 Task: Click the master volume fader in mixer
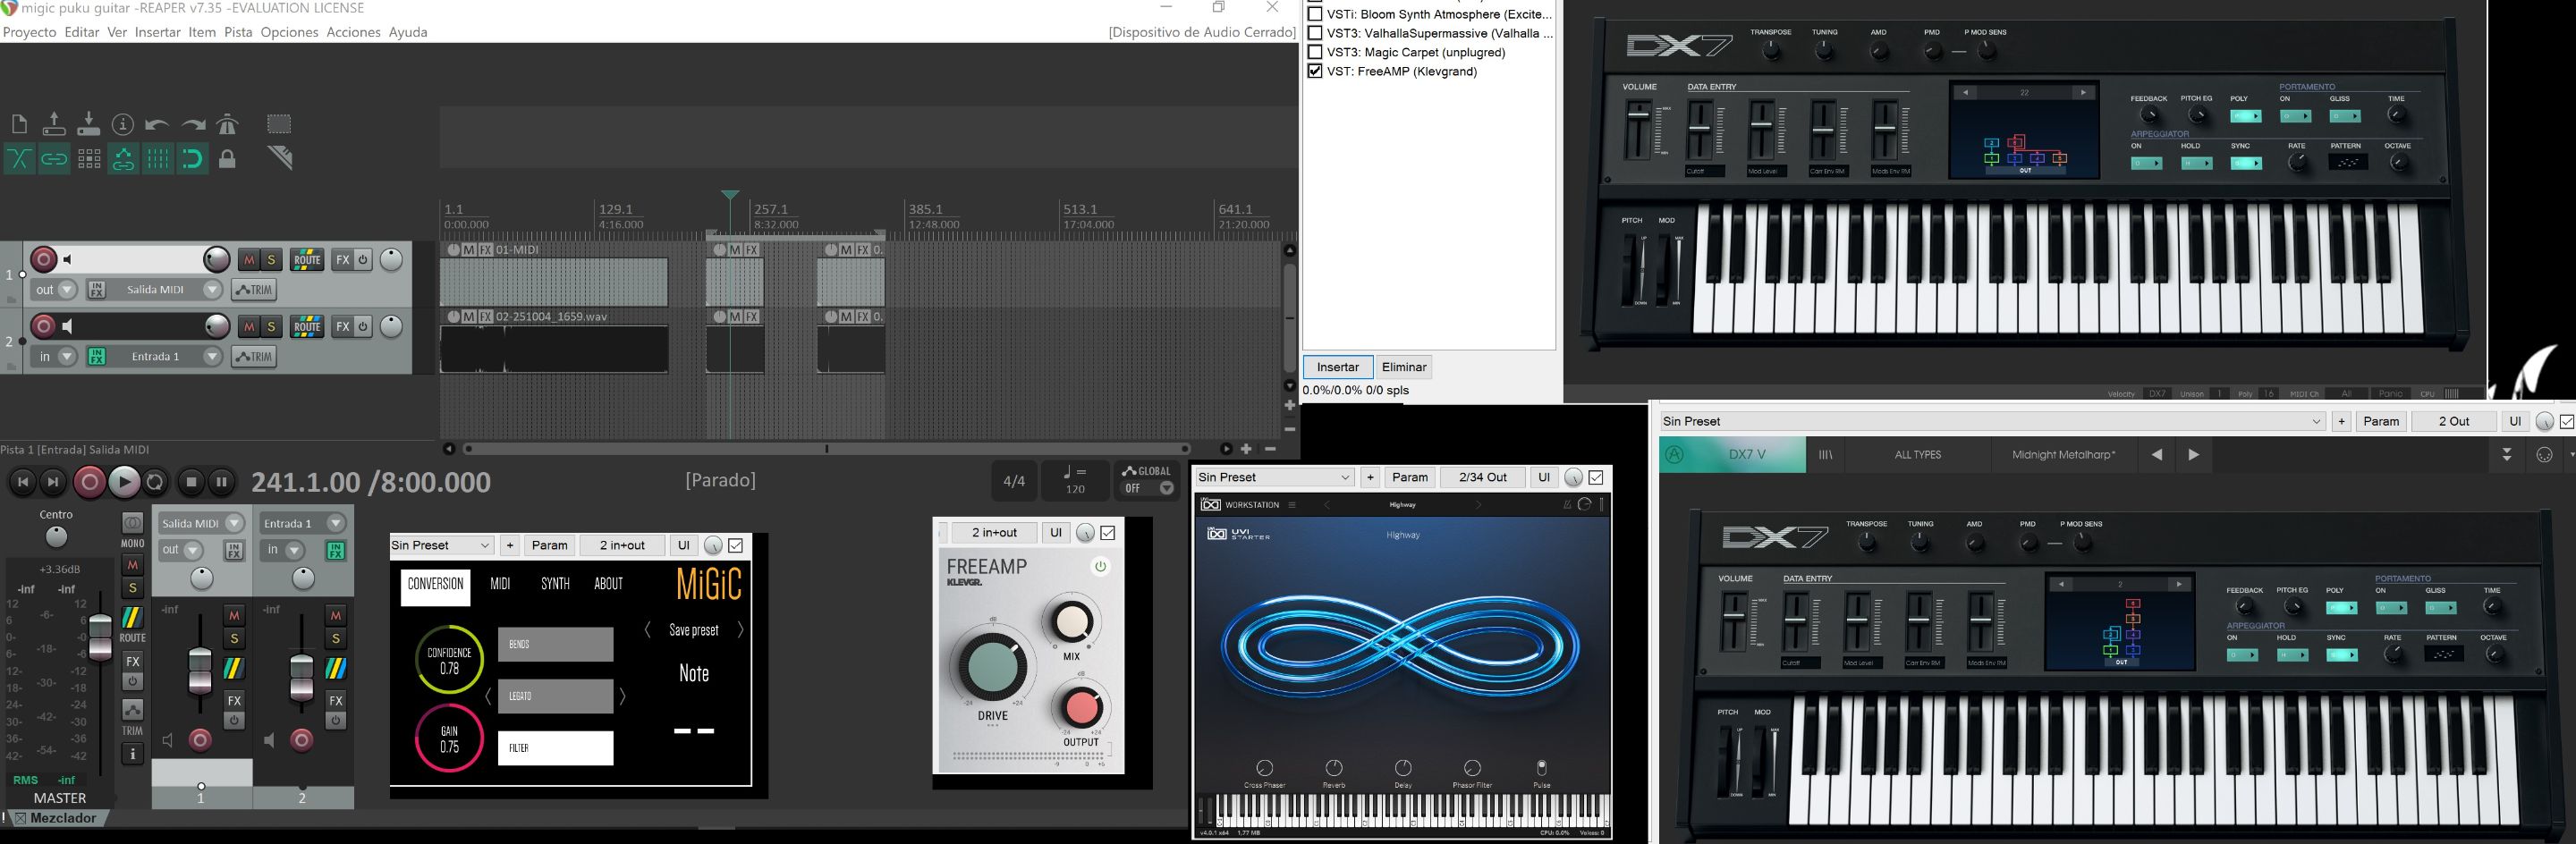(101, 636)
